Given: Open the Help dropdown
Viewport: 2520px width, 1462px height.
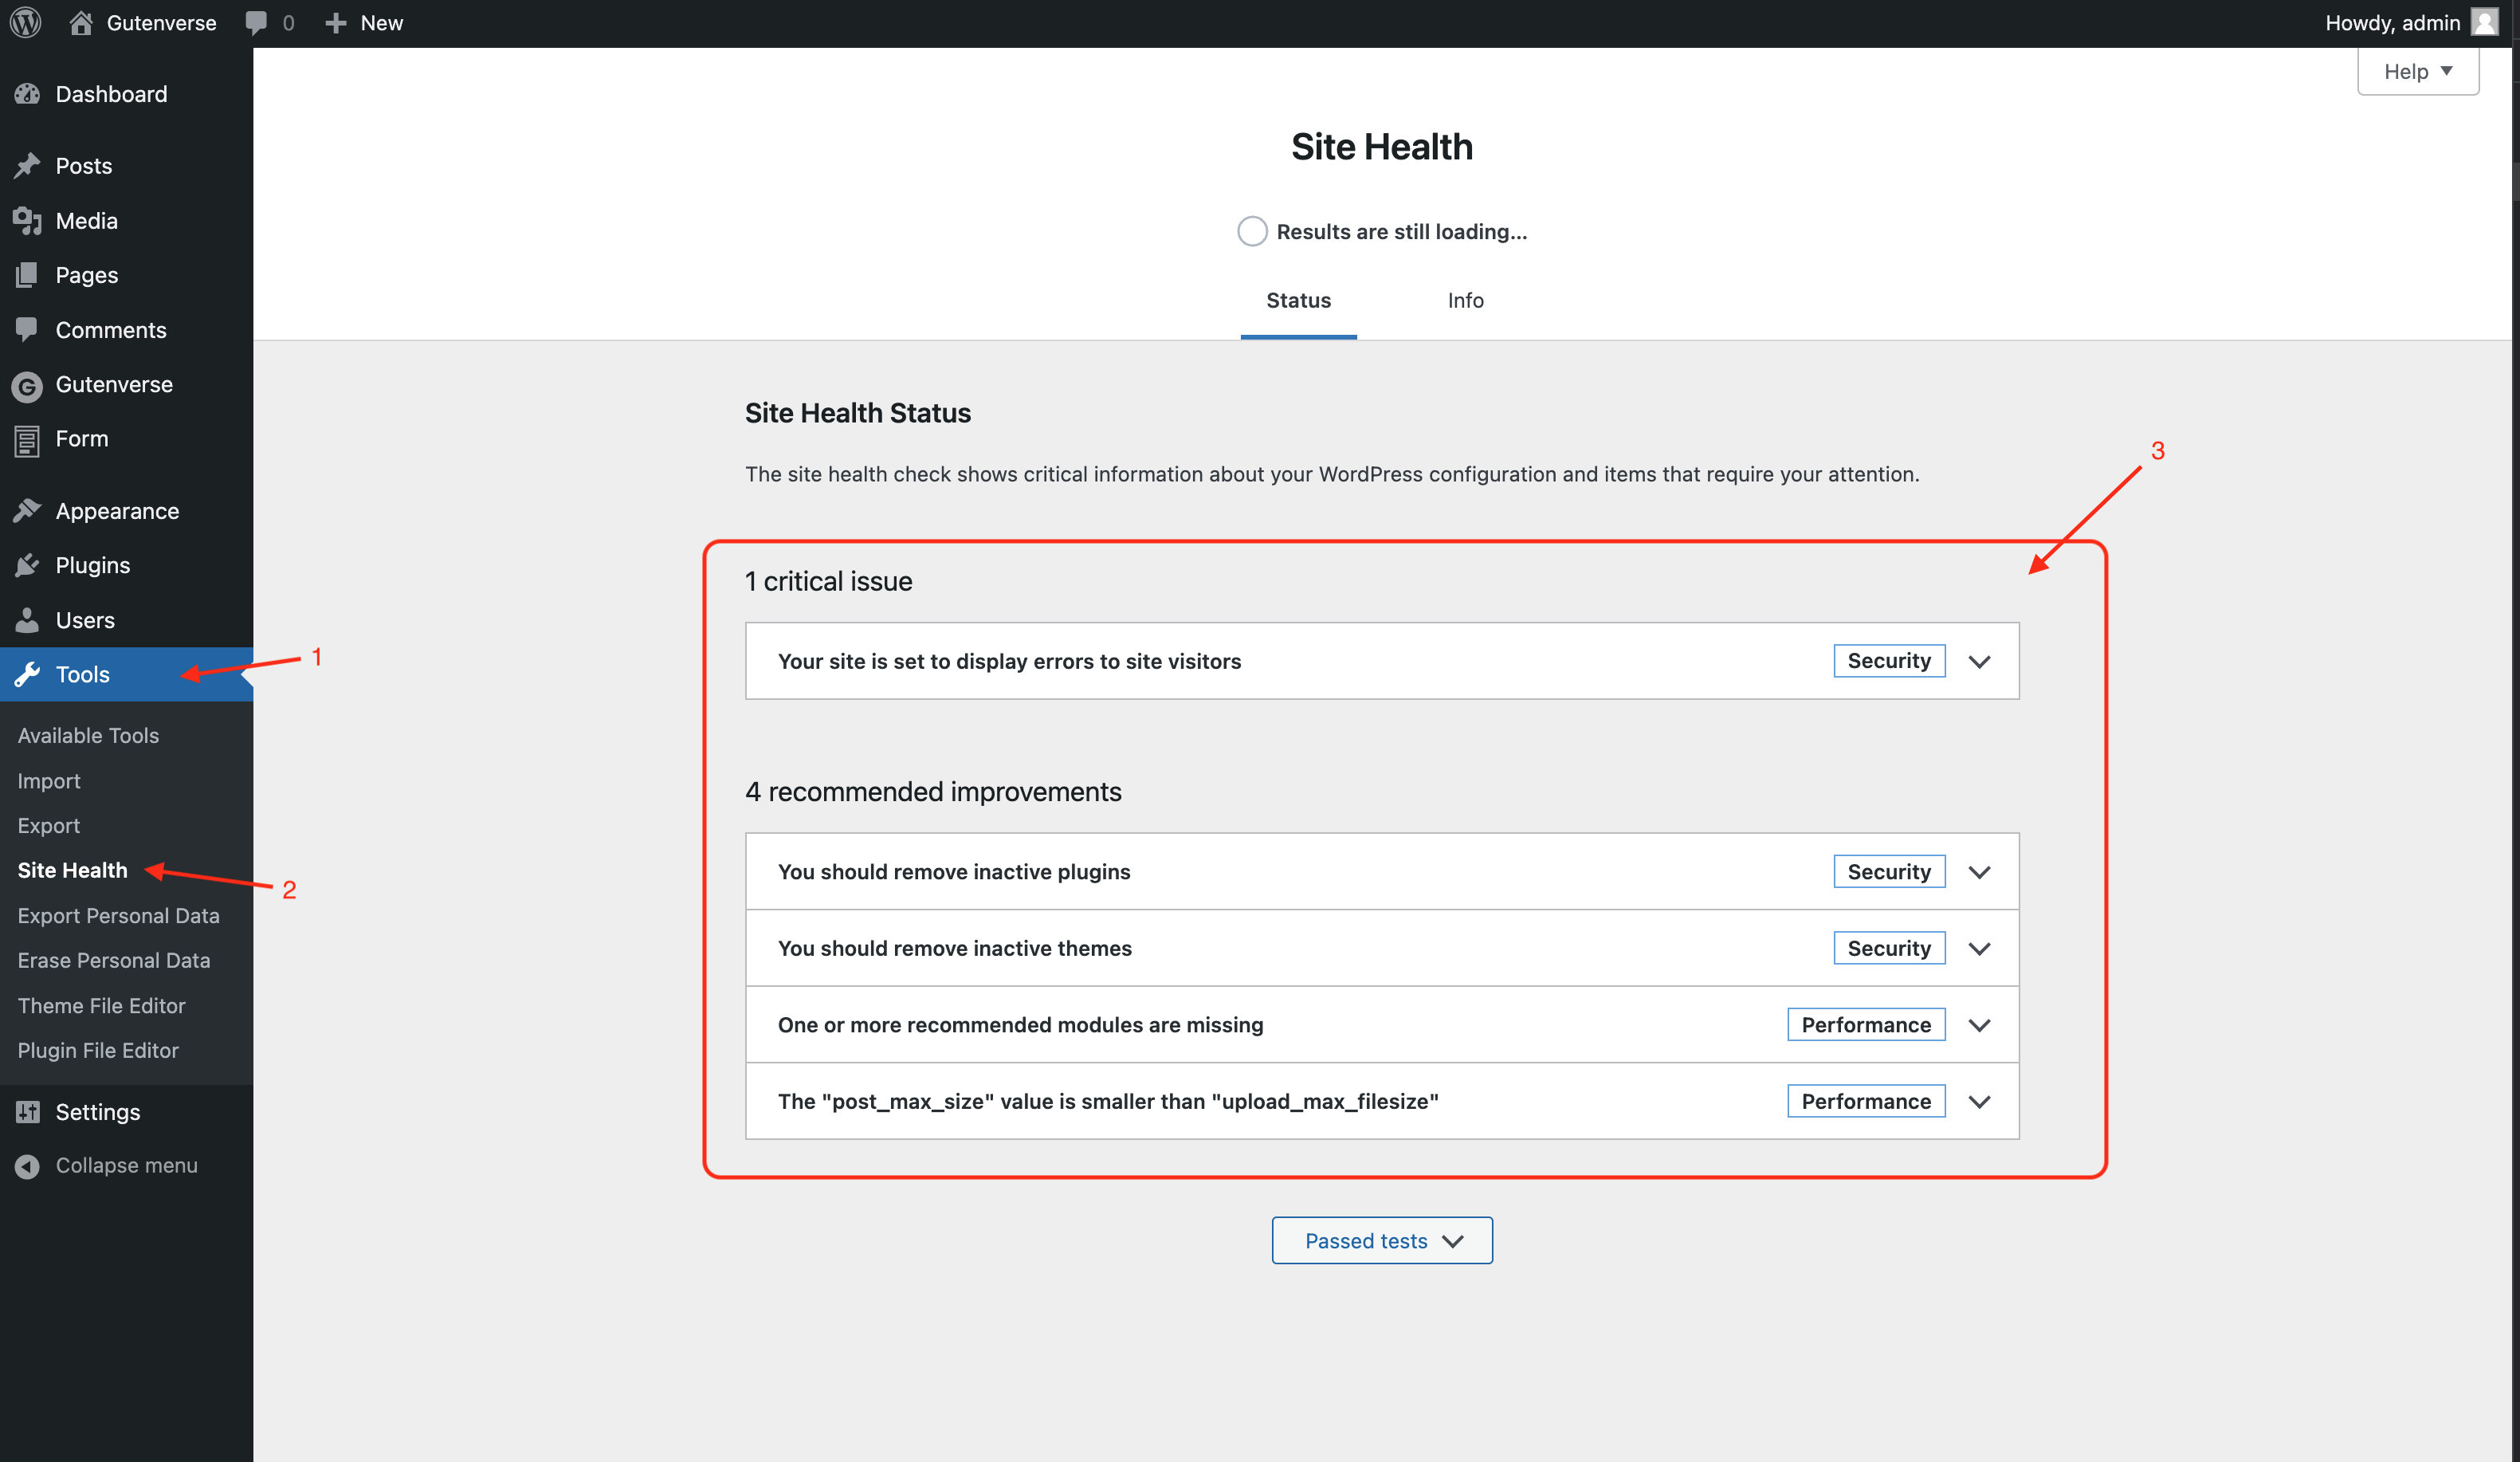Looking at the screenshot, I should (2417, 71).
